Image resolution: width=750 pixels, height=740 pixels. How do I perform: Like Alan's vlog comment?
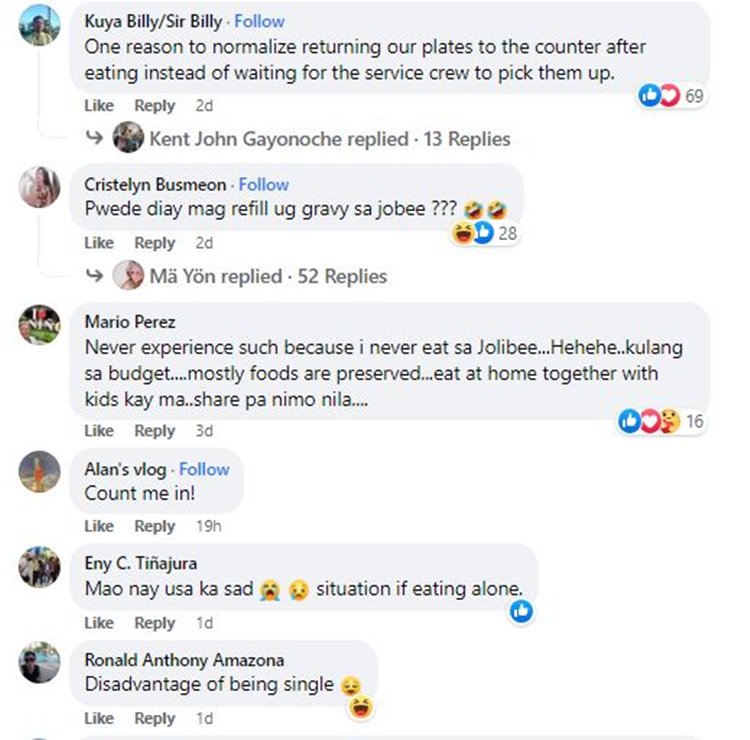pos(99,526)
